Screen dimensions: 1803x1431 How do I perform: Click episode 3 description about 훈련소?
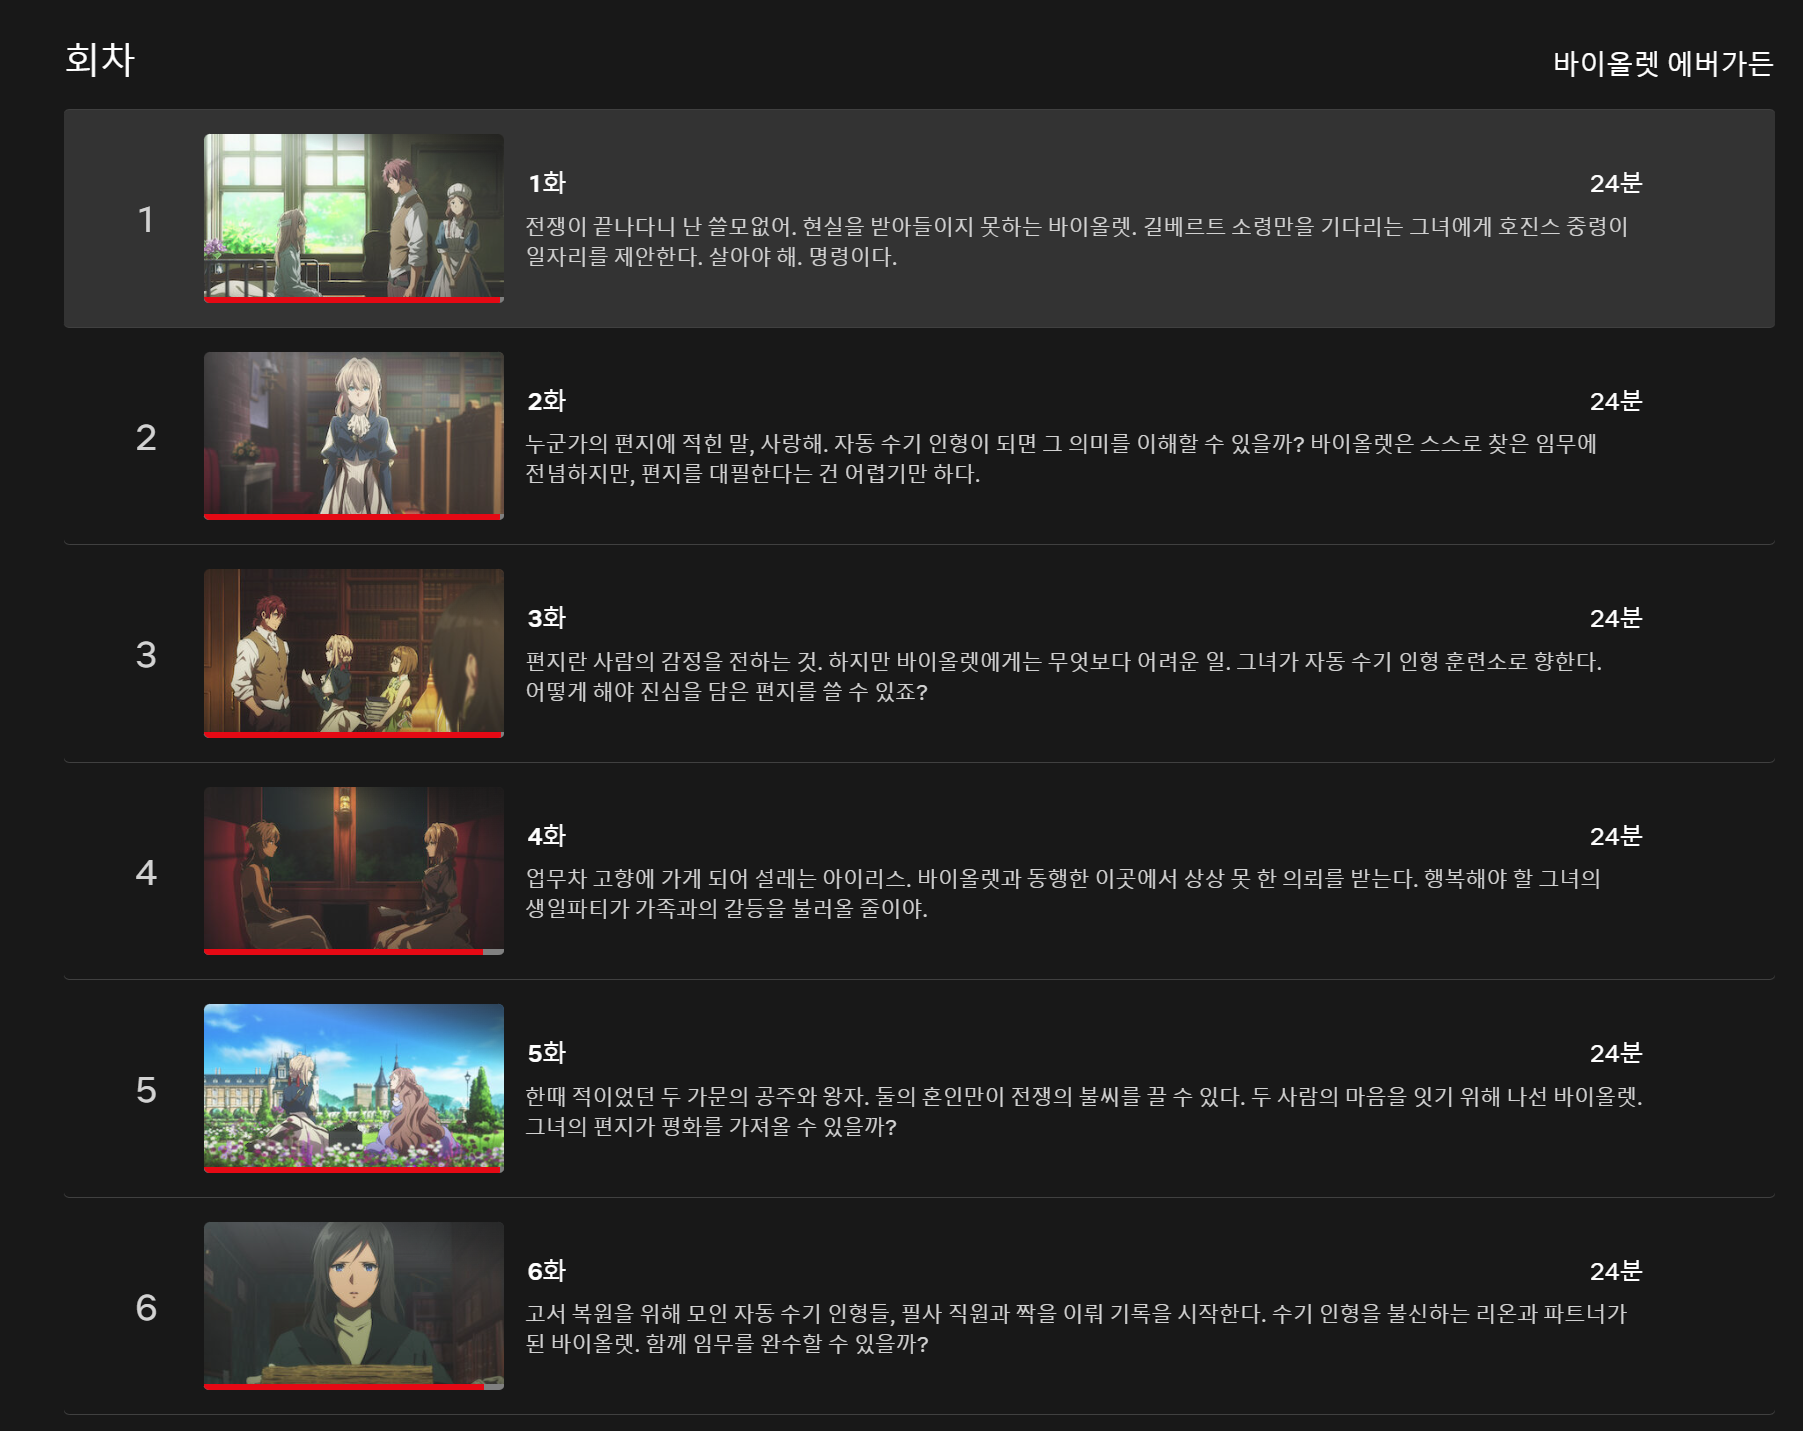[x=1064, y=676]
